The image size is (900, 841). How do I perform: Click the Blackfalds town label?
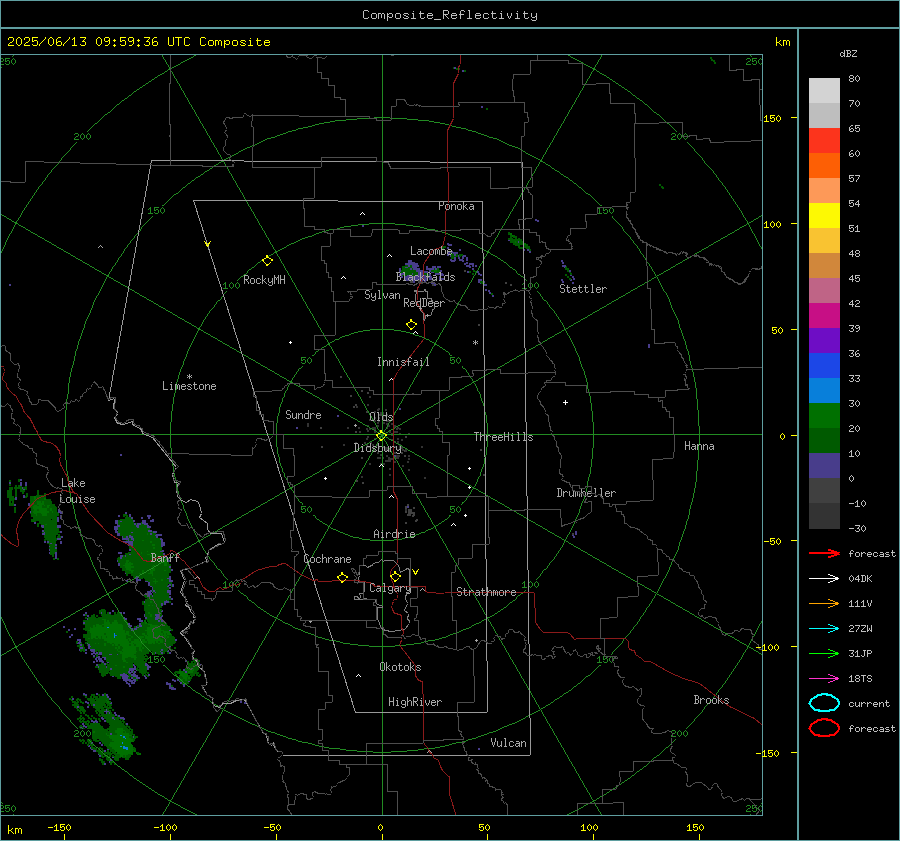click(425, 277)
